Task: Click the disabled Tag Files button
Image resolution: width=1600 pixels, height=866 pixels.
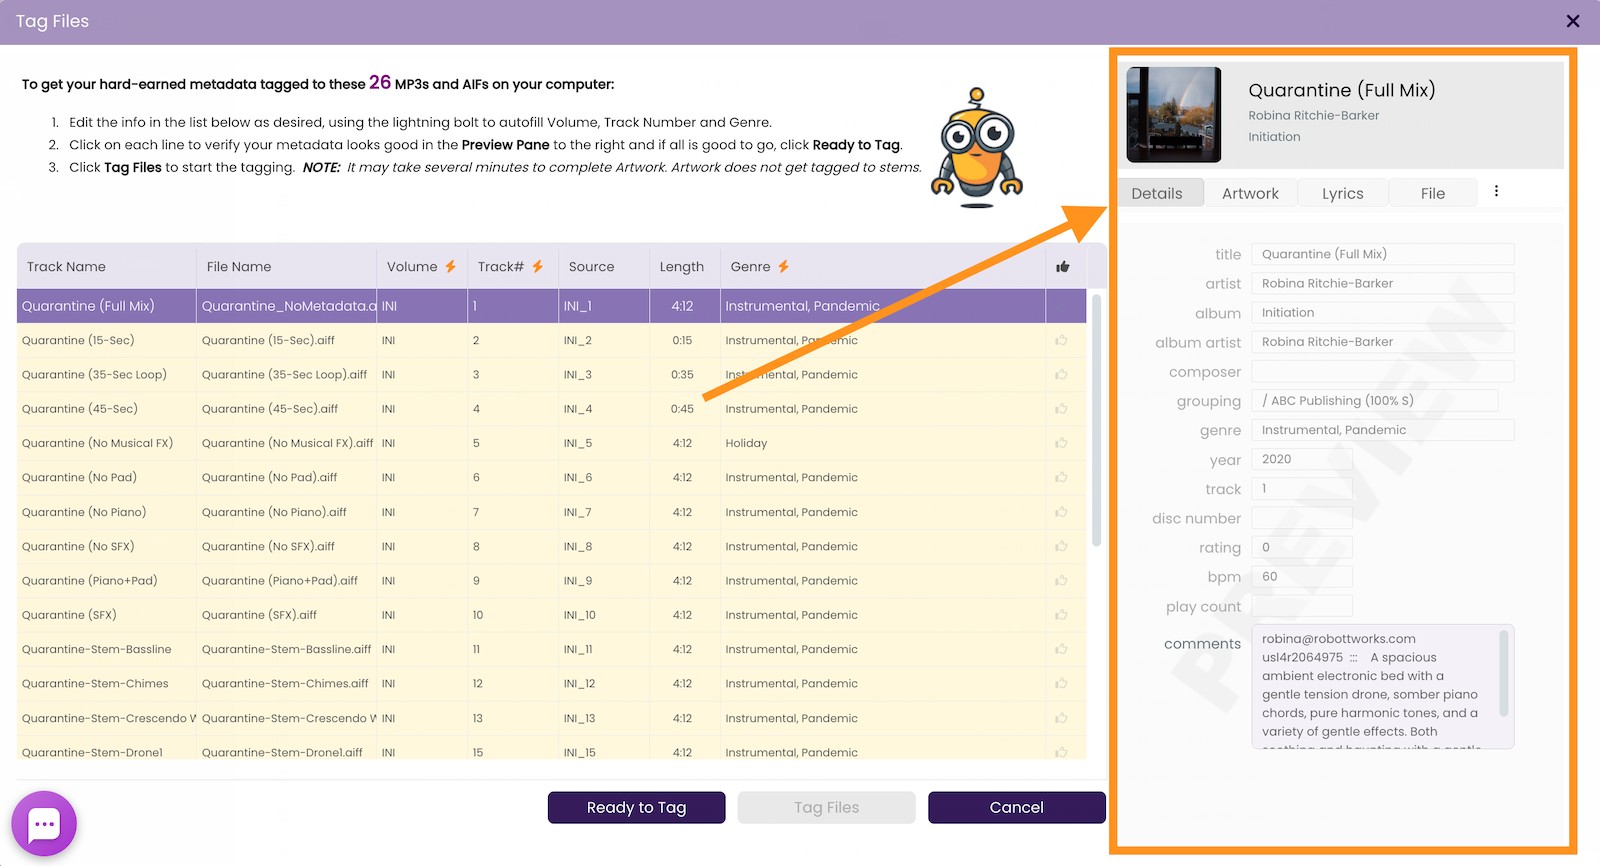Action: tap(826, 807)
